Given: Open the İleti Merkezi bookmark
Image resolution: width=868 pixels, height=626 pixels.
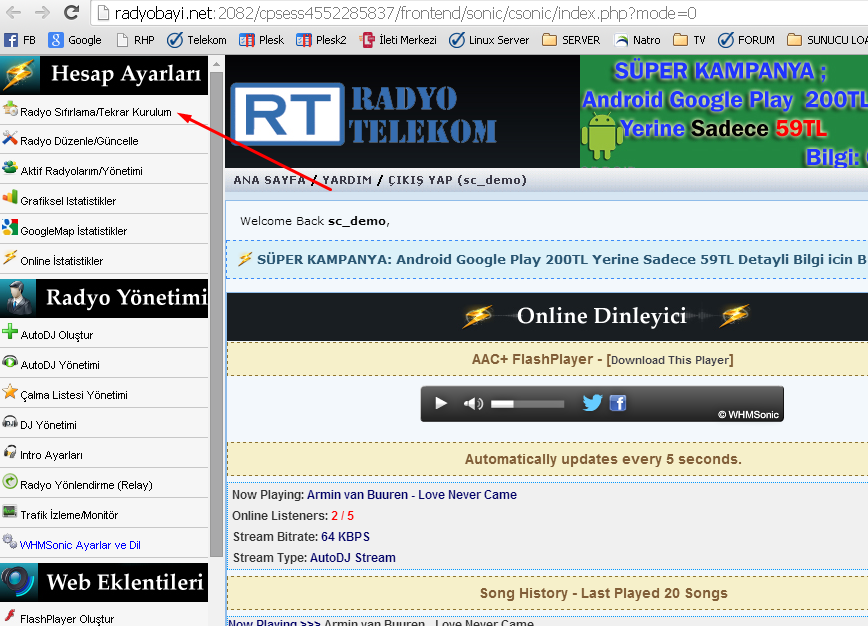Looking at the screenshot, I should pos(398,40).
